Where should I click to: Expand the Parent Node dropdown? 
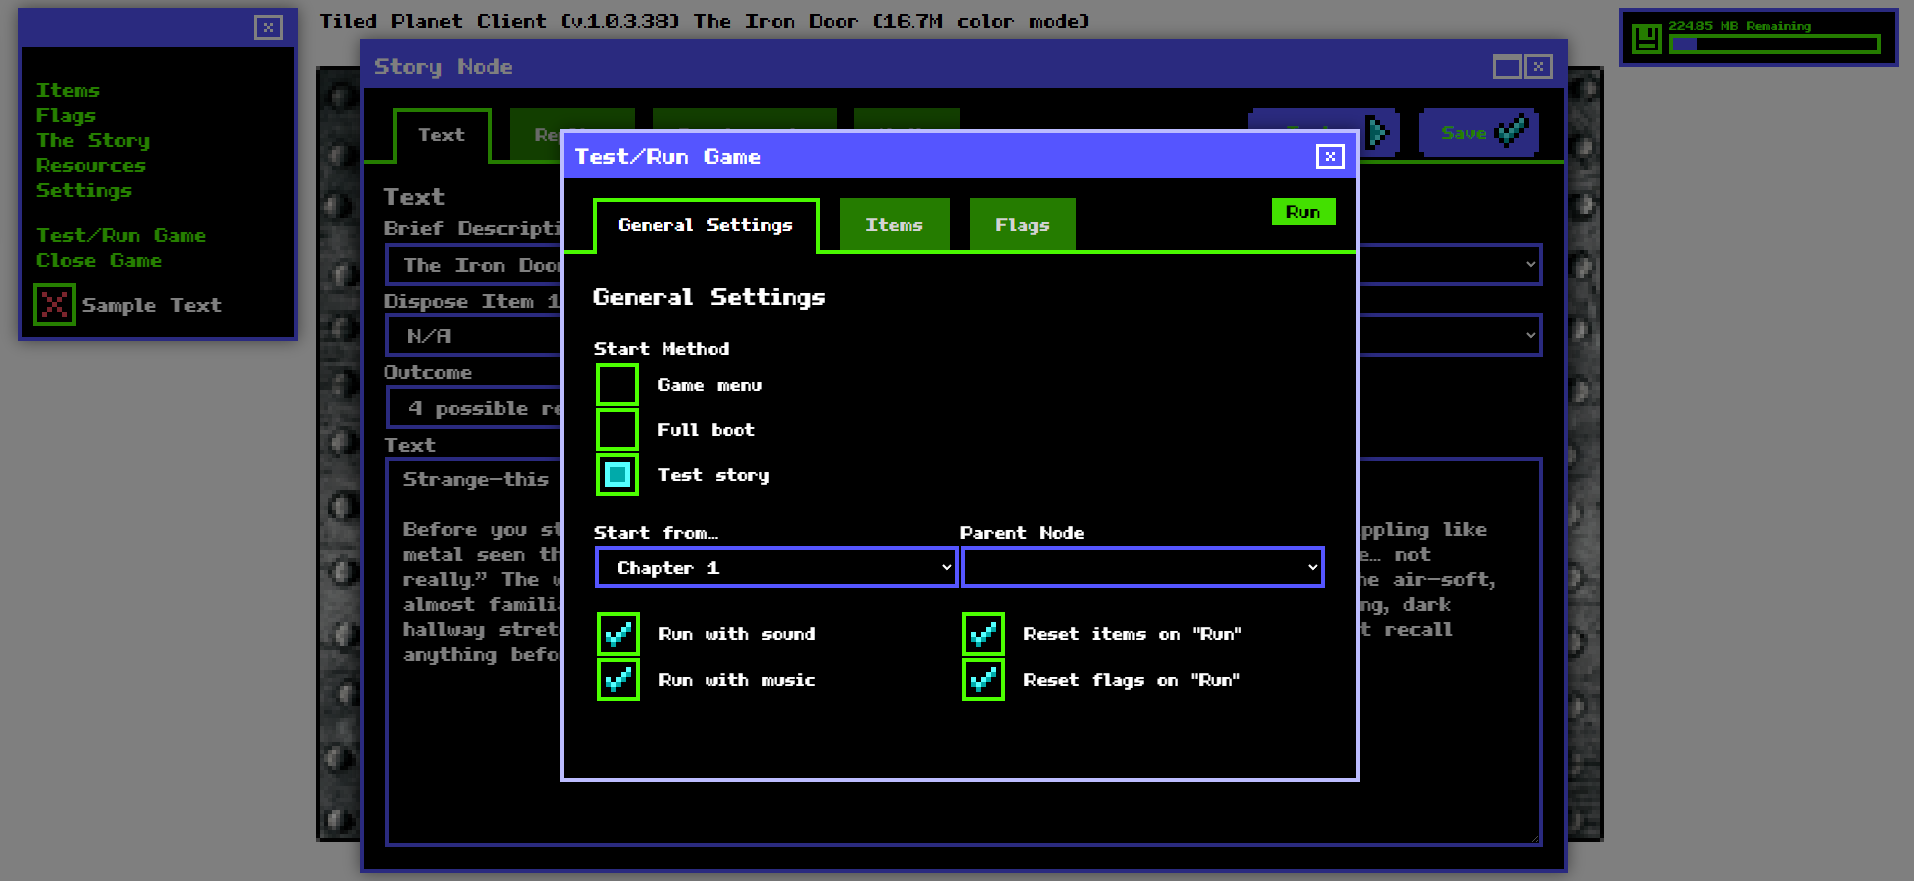1142,568
